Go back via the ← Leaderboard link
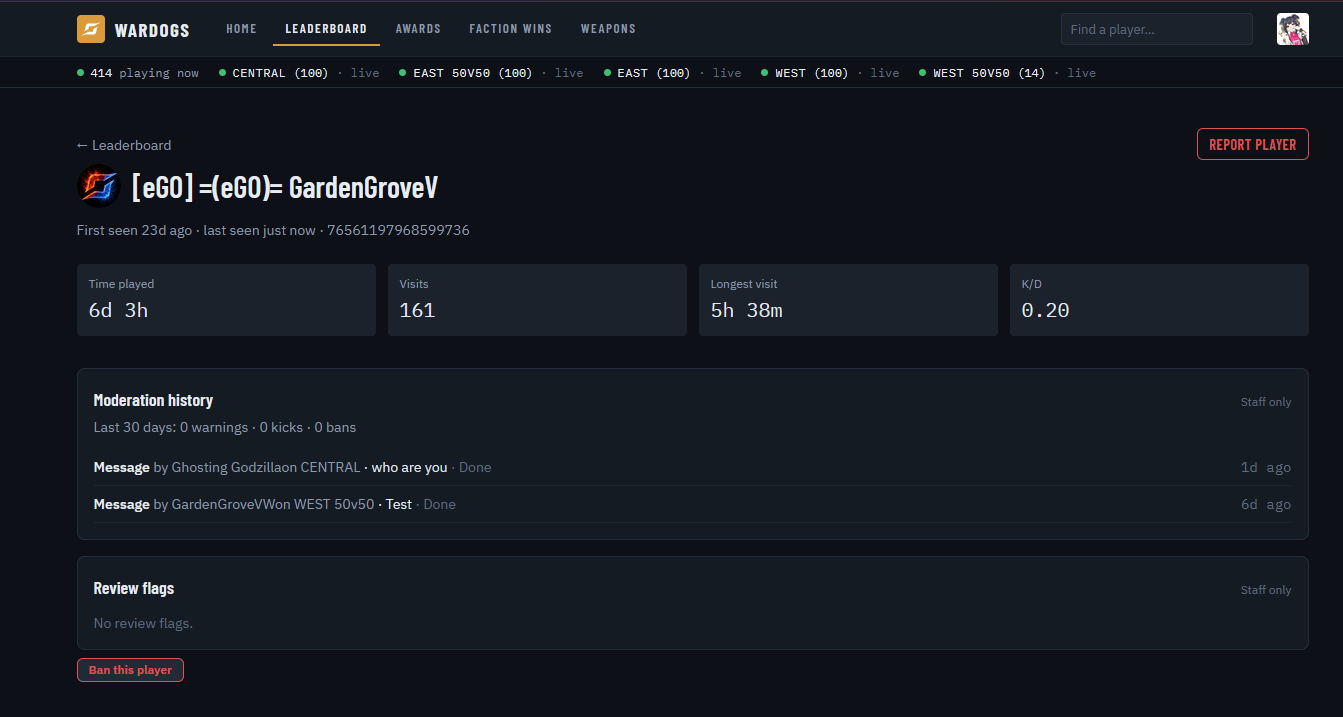This screenshot has width=1343, height=717. [x=124, y=145]
